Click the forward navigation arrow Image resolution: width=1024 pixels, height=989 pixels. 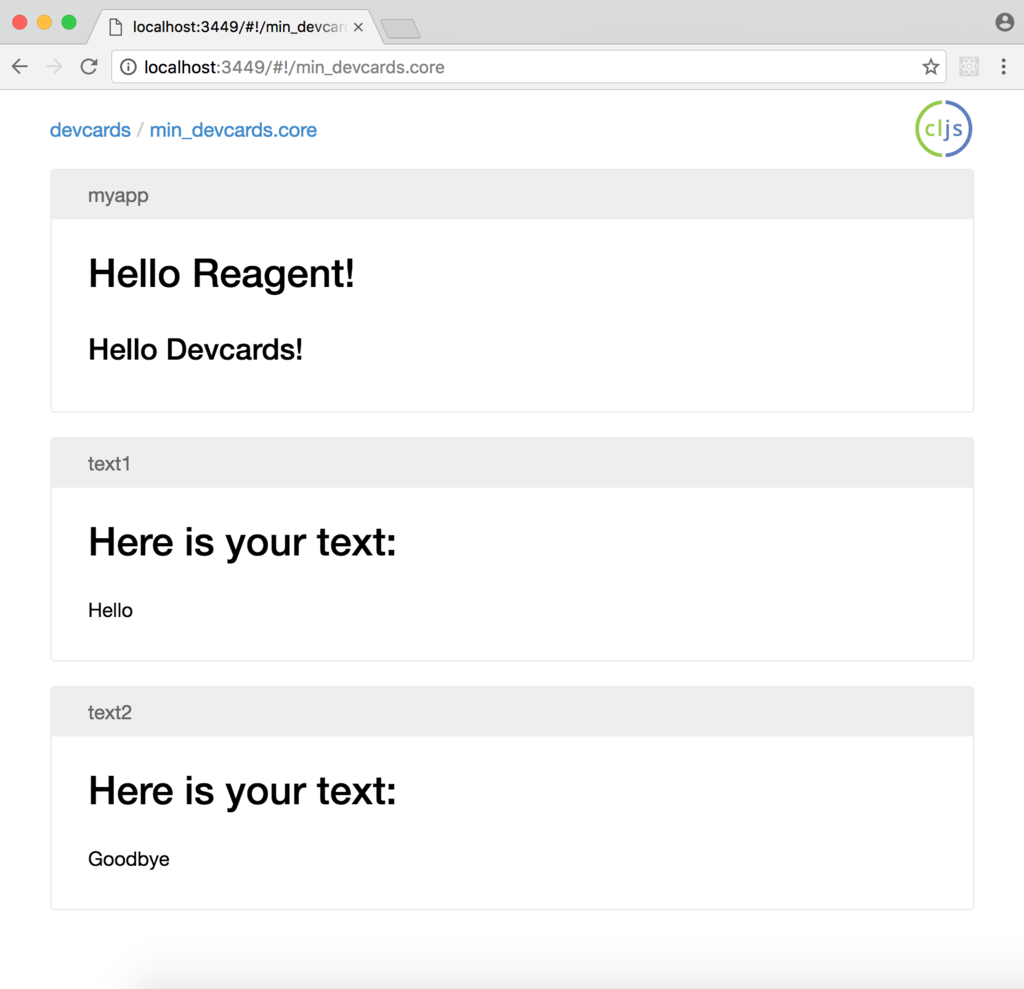coord(53,66)
